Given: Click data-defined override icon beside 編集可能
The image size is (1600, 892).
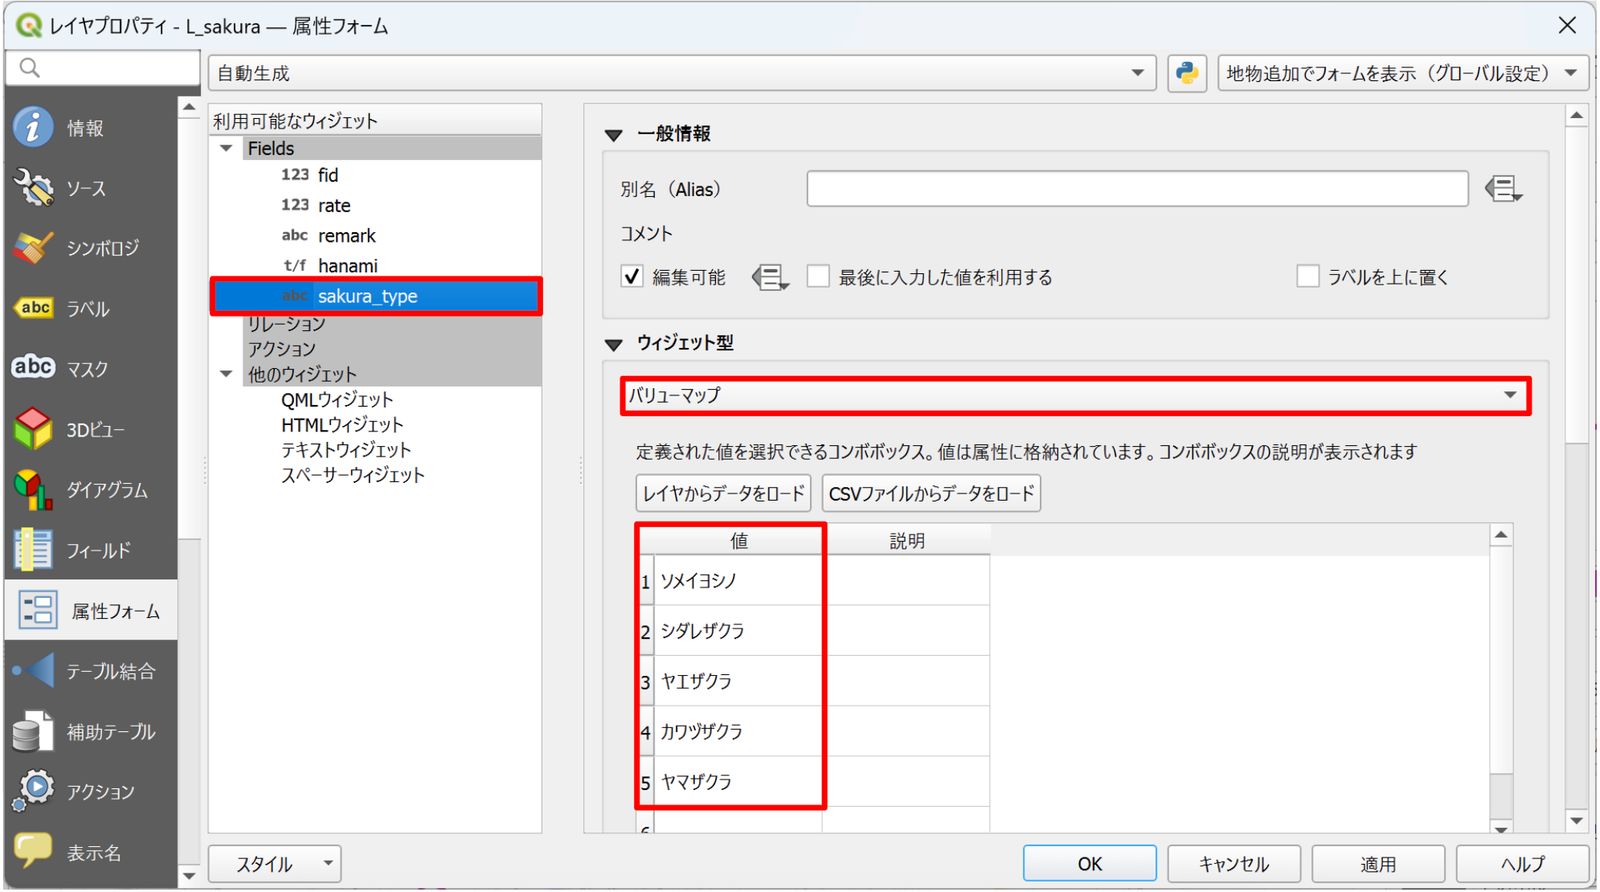Looking at the screenshot, I should (x=770, y=277).
